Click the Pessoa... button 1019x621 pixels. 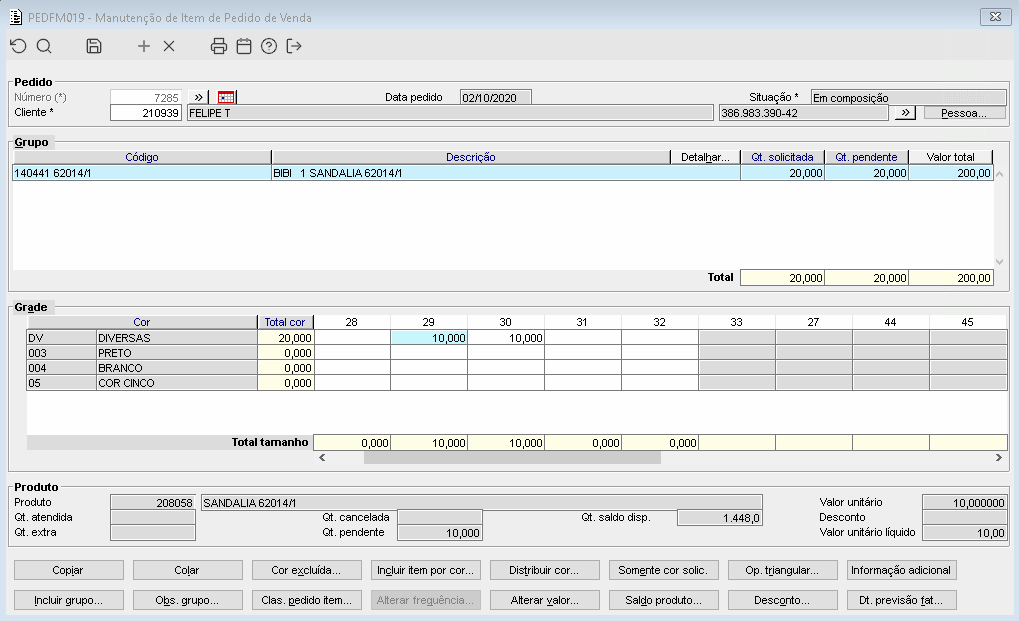pyautogui.click(x=964, y=113)
